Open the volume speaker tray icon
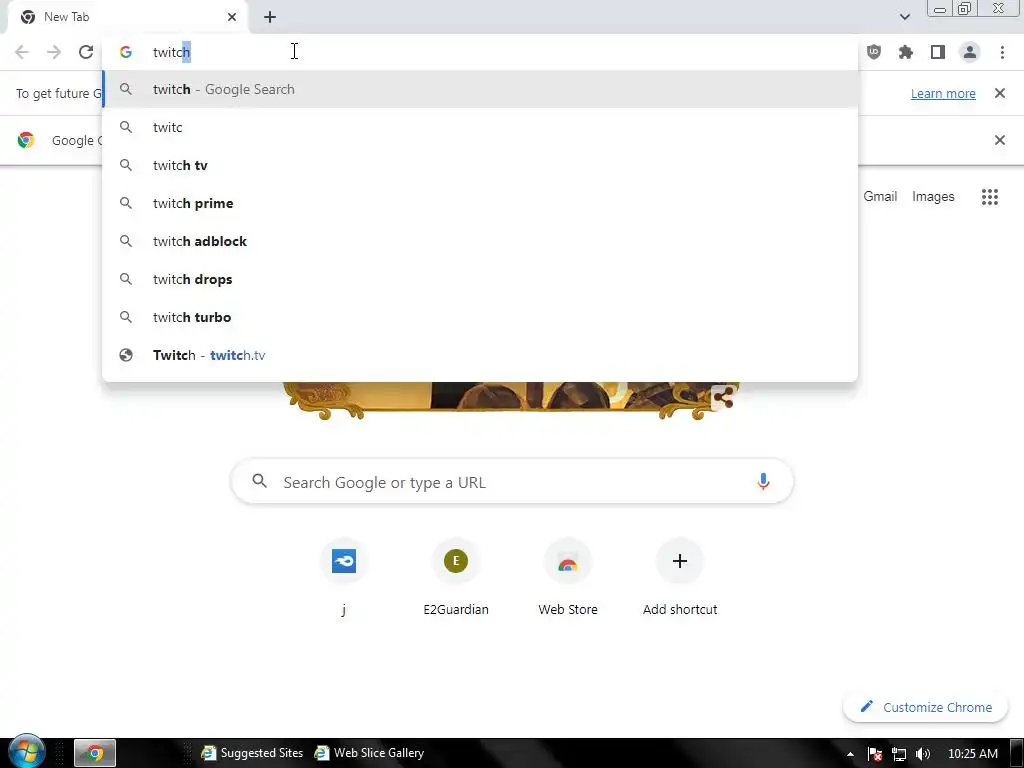The height and width of the screenshot is (768, 1024). pos(923,754)
